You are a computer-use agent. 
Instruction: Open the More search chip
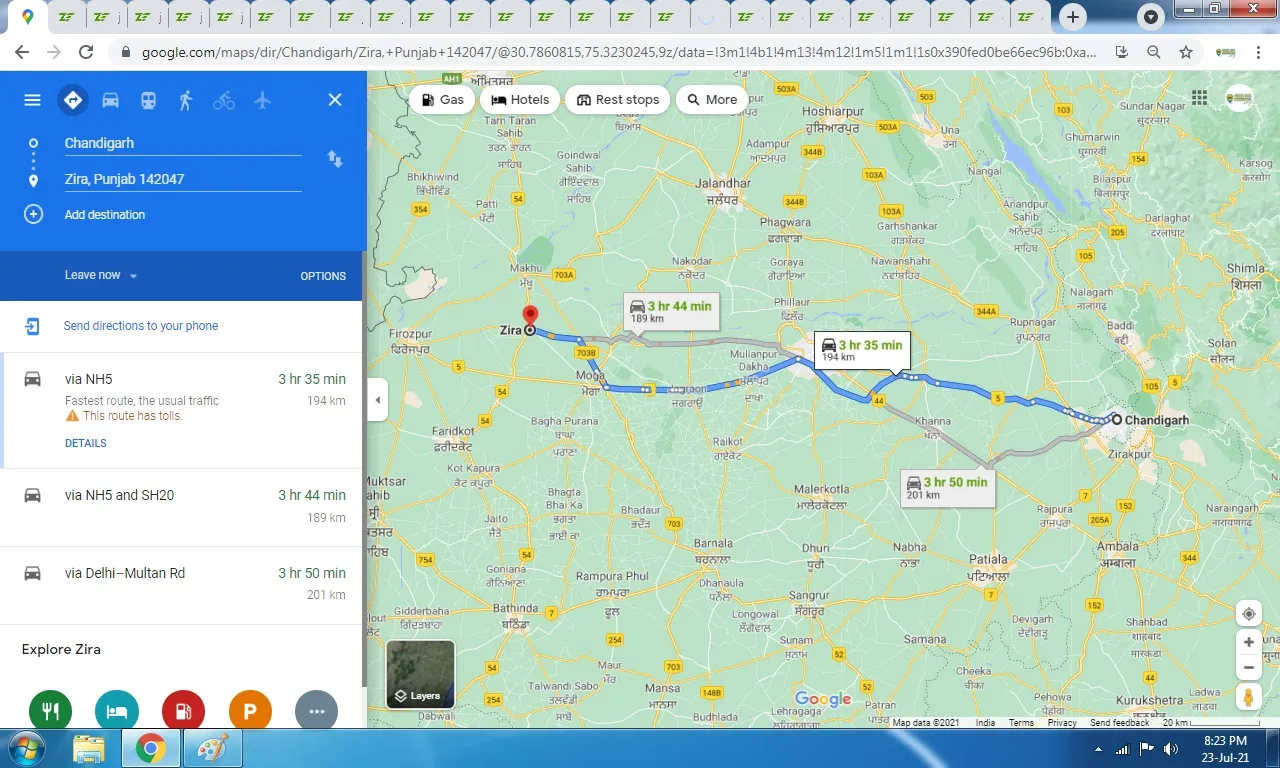[x=712, y=99]
